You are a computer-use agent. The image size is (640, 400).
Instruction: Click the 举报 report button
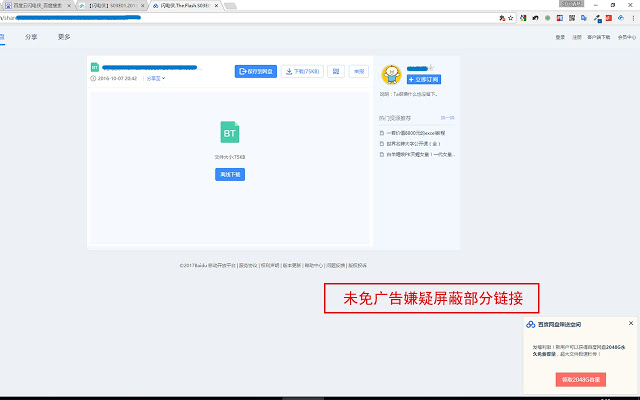point(359,71)
